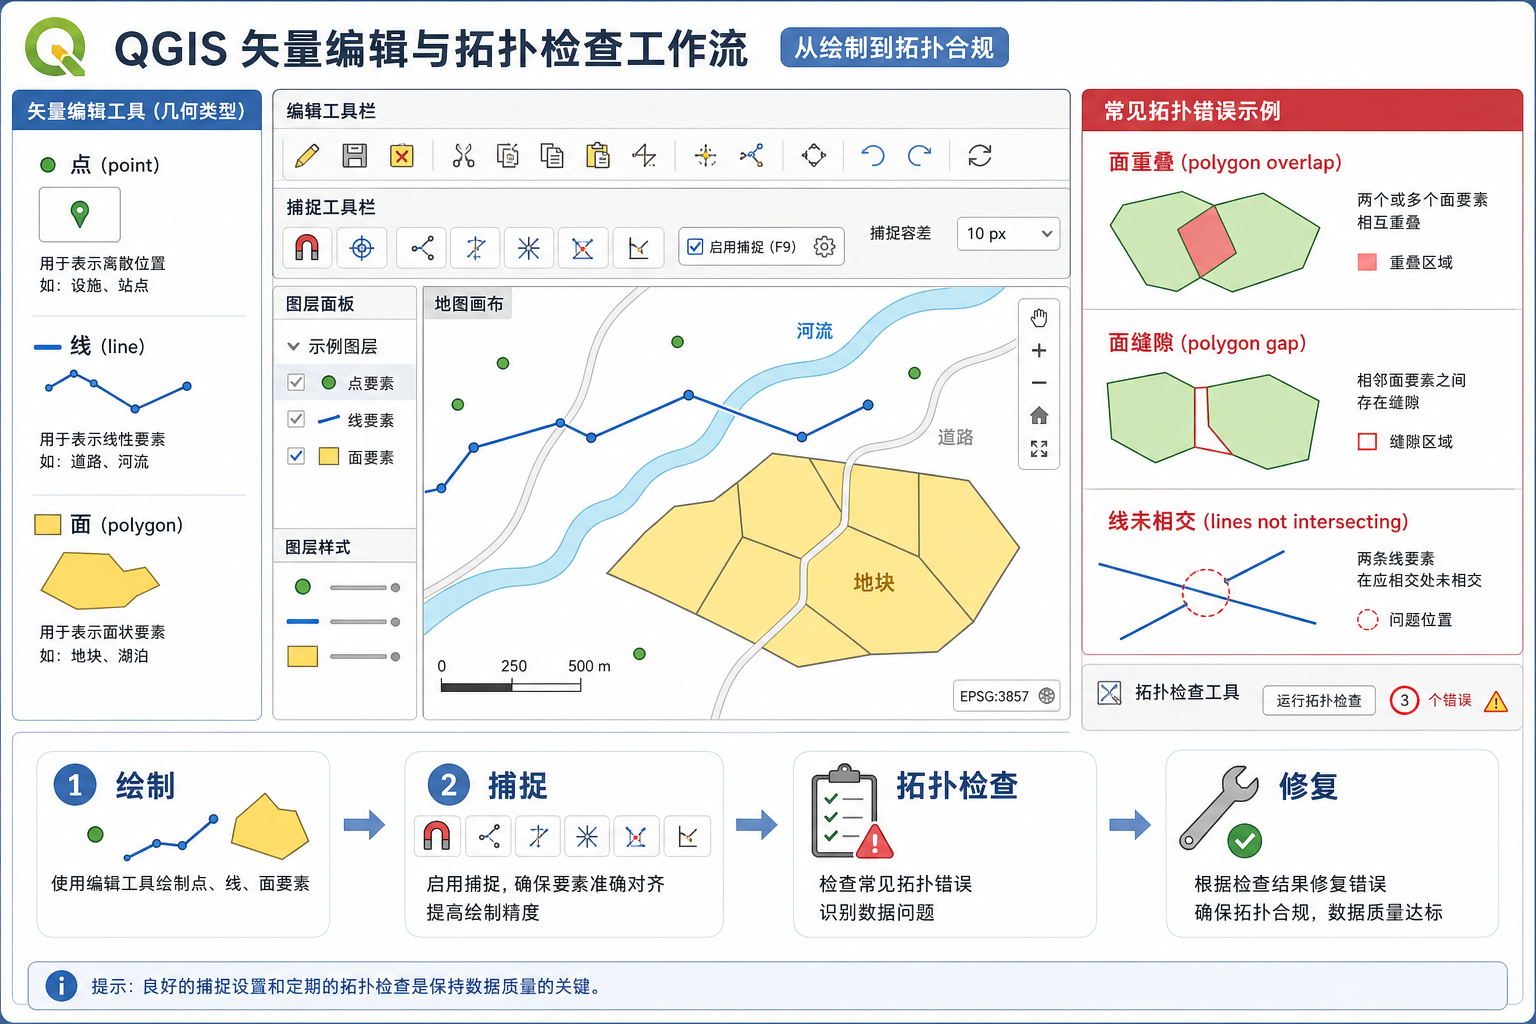Select the 点要素 layer name

pyautogui.click(x=371, y=383)
